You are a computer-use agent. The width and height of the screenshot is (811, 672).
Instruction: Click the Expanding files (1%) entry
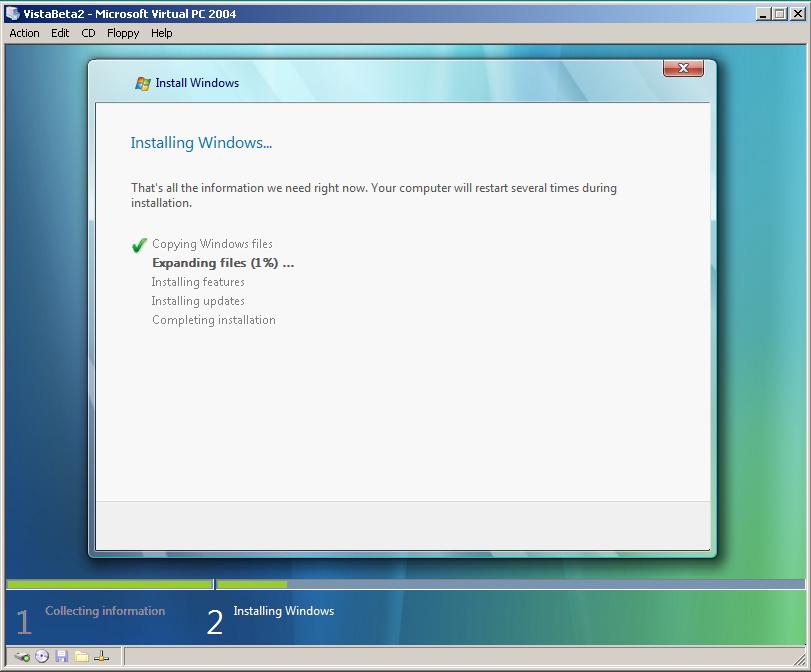(223, 263)
